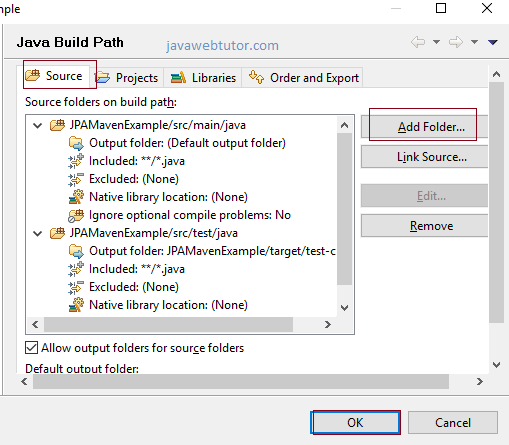Image resolution: width=509 pixels, height=445 pixels.
Task: Click Included filter icon under src/main/java
Action: click(76, 161)
